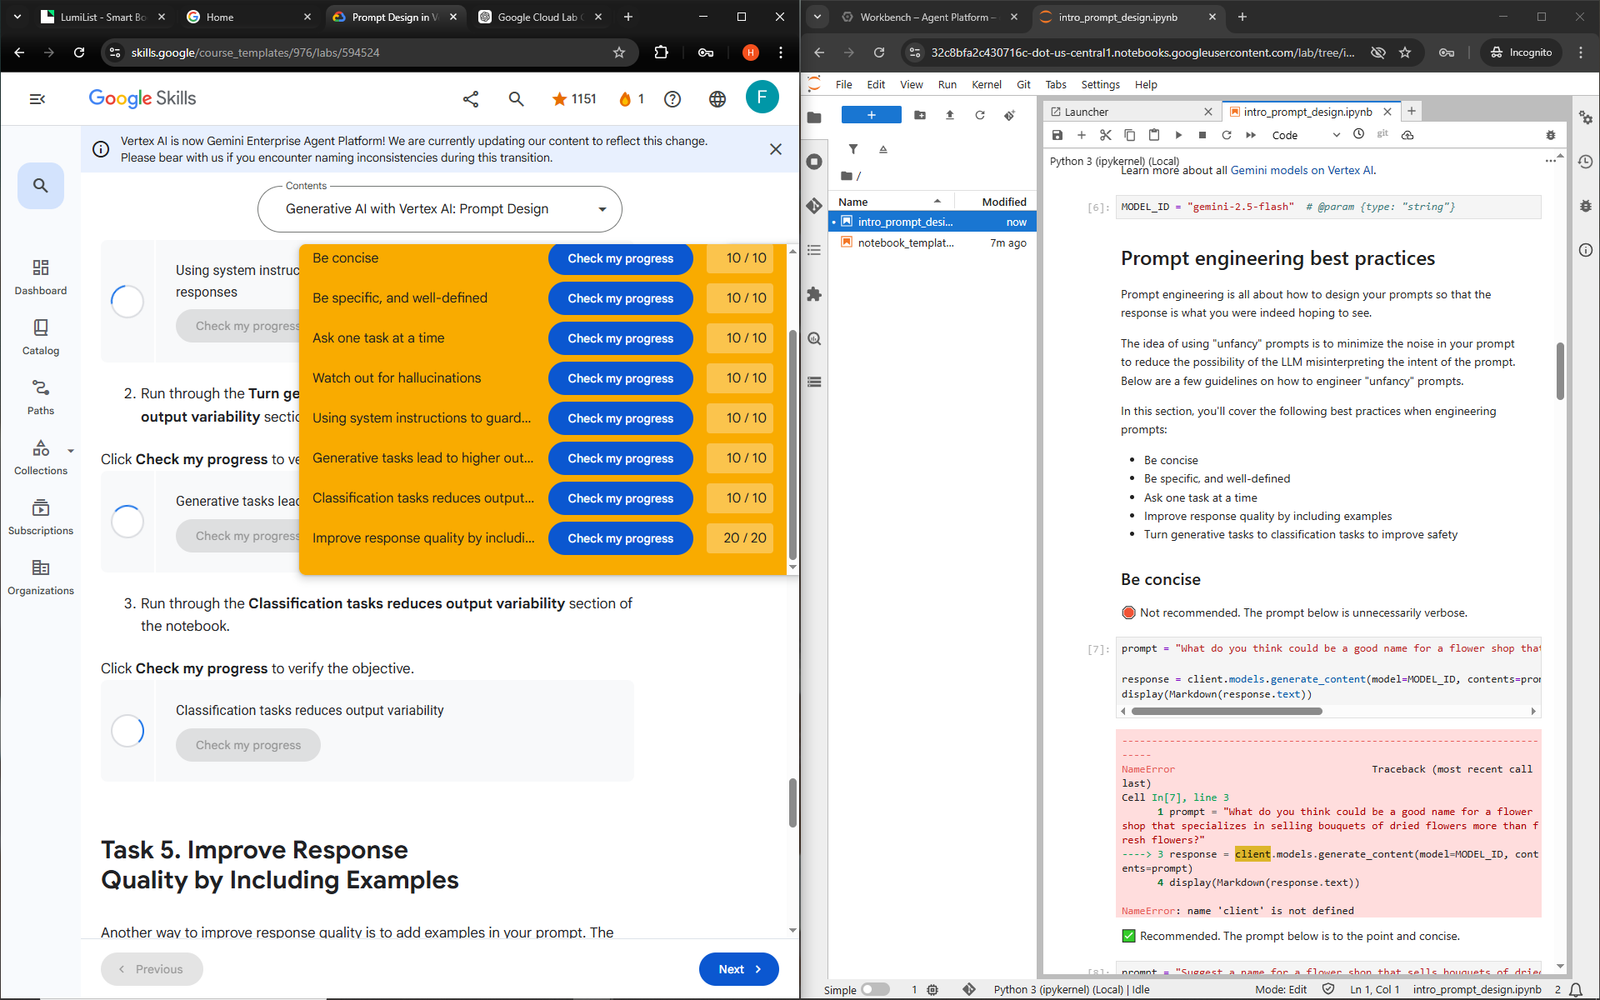Image resolution: width=1600 pixels, height=1000 pixels.
Task: Toggle file filter funnel icon in file browser
Action: (853, 149)
